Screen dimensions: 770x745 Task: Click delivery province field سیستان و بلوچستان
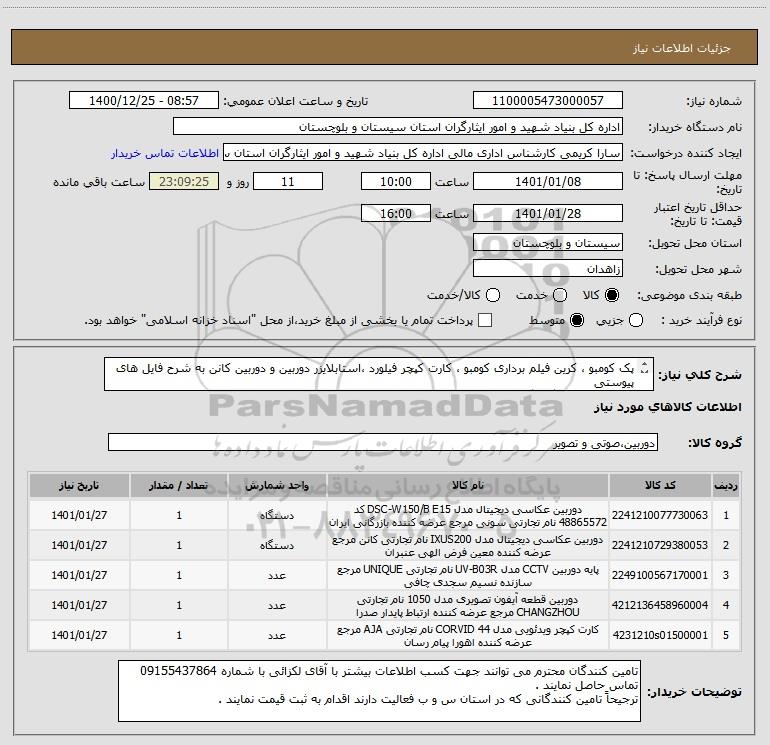pos(548,243)
